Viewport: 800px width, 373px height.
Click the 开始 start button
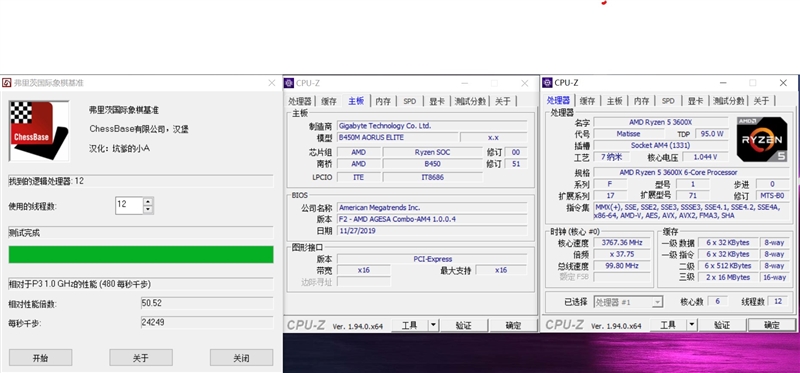[40, 358]
